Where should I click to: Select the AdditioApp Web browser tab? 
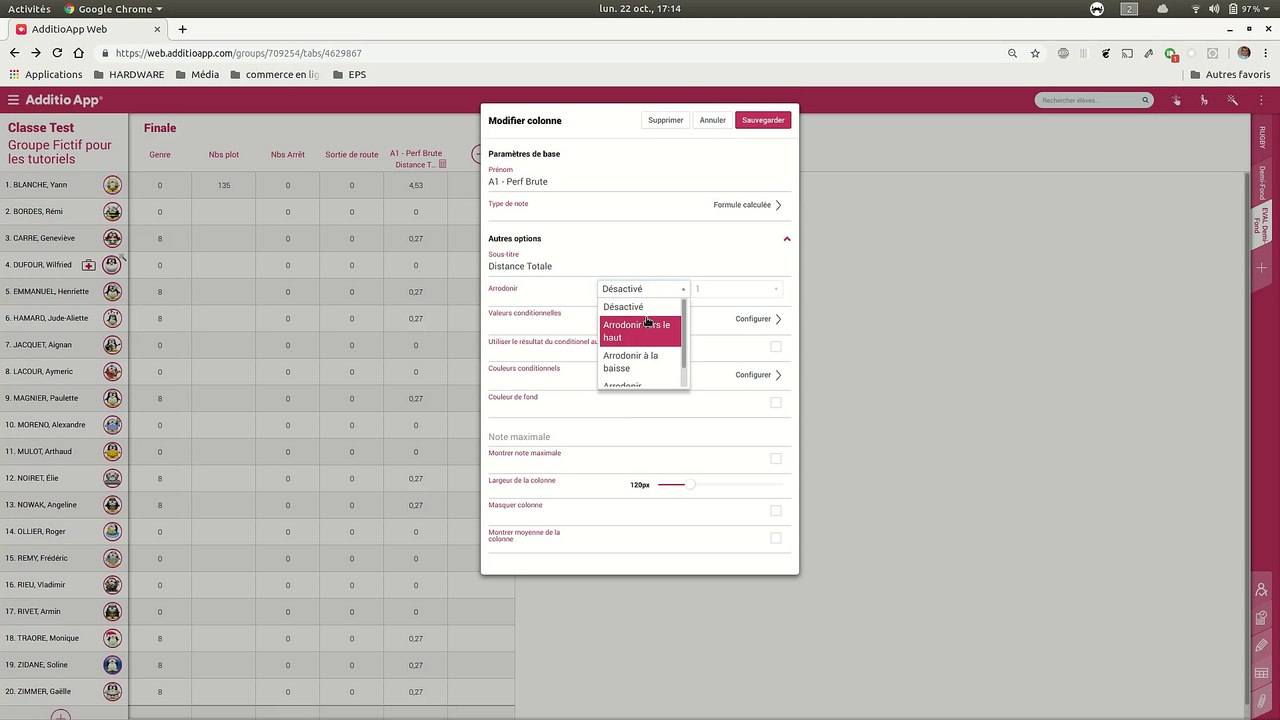[88, 29]
